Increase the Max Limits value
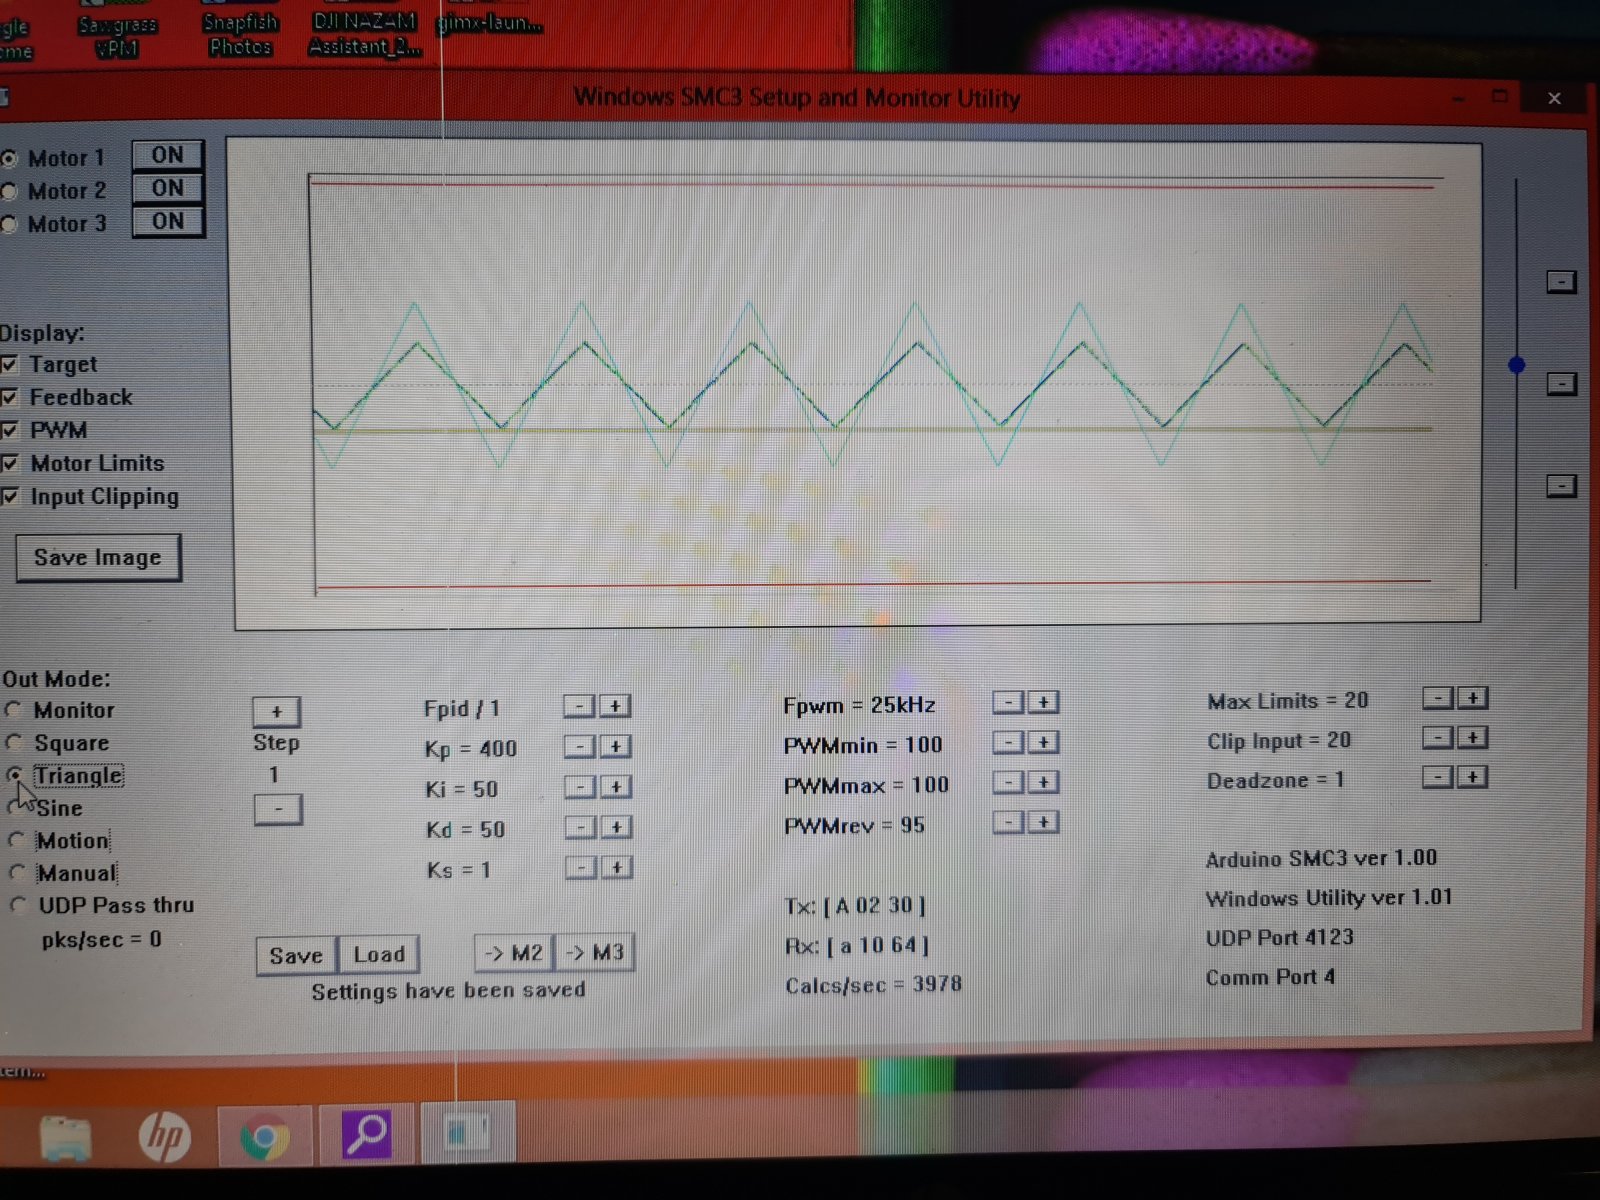 (1473, 698)
